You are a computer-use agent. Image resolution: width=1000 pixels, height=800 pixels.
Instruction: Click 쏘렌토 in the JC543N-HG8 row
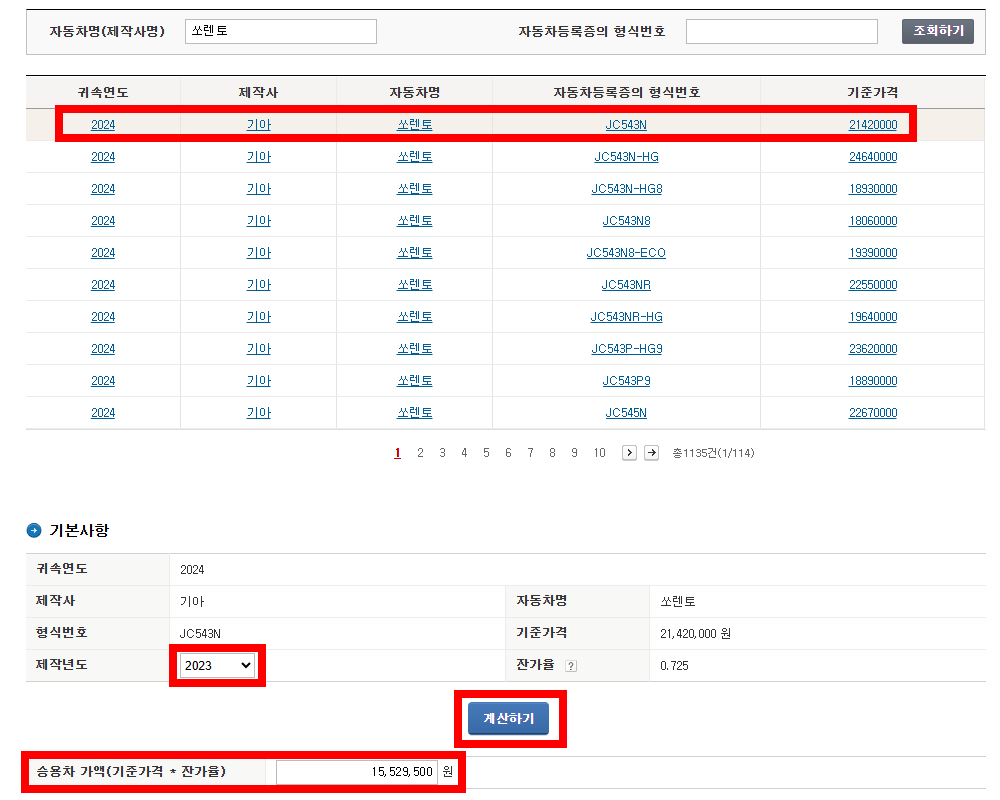pos(415,189)
